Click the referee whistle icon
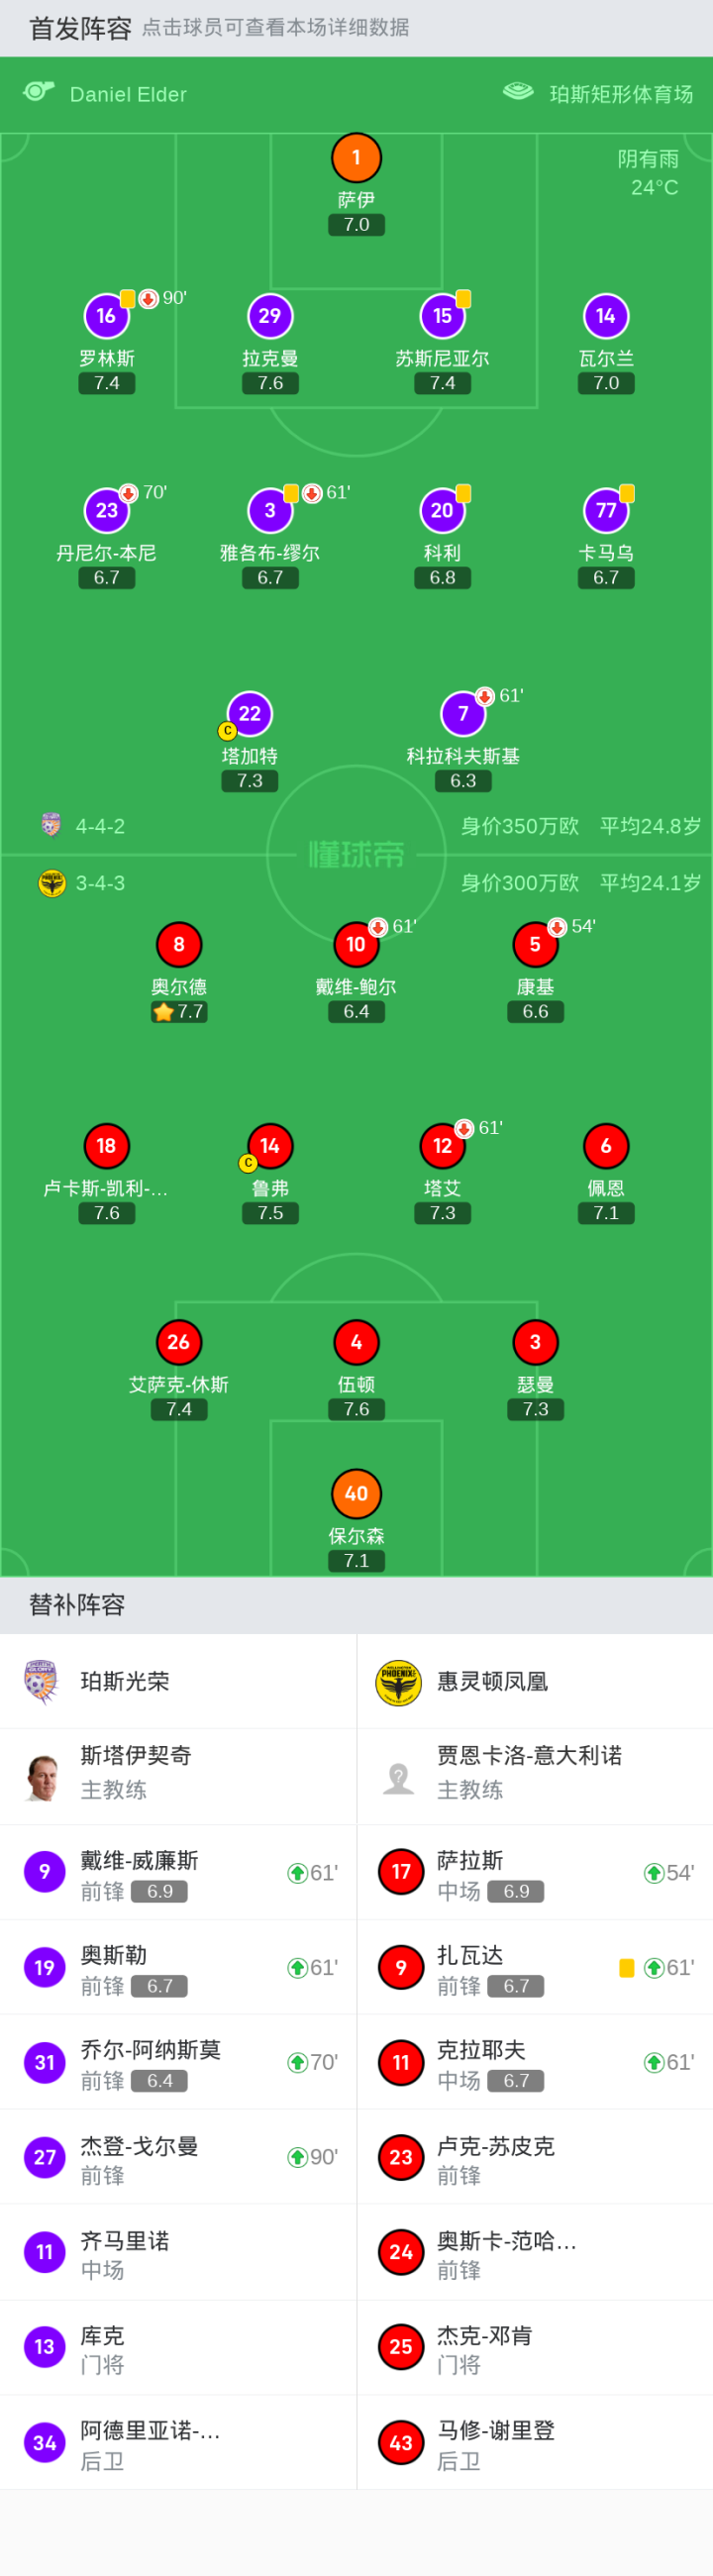713x2576 pixels. click(38, 92)
